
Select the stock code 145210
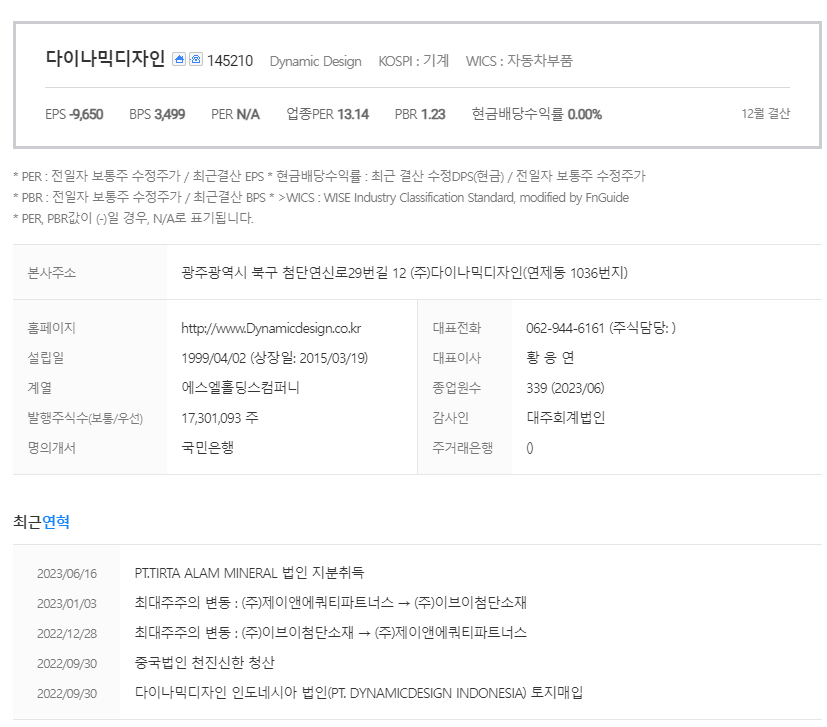(230, 61)
